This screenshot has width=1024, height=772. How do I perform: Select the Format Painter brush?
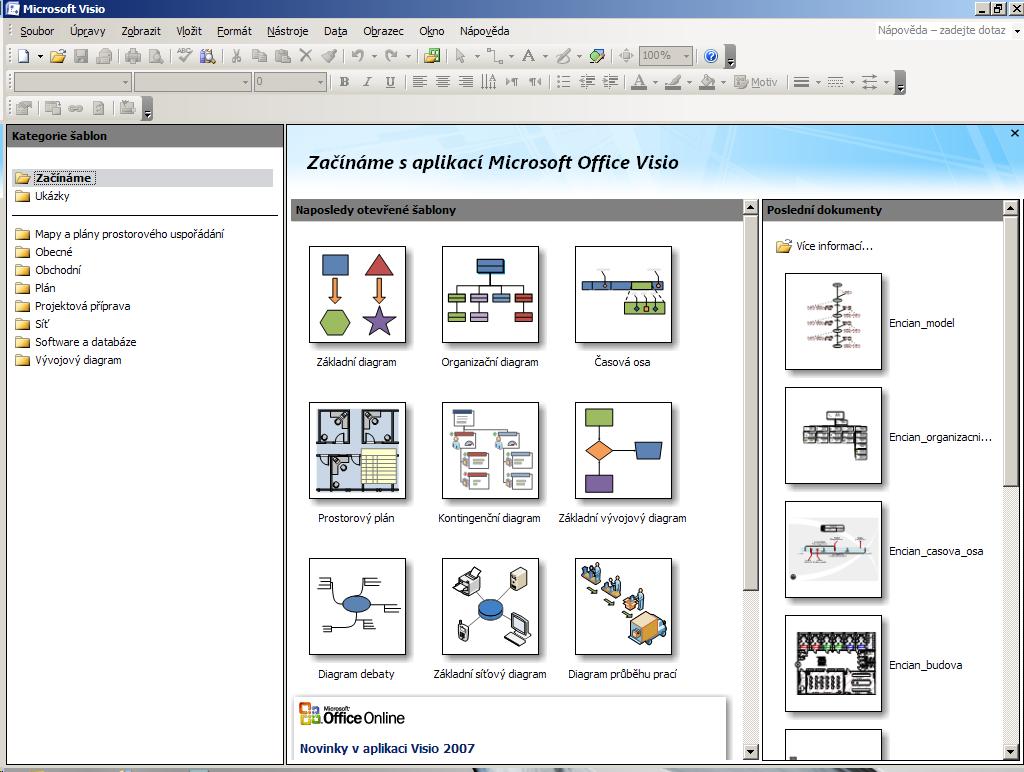pyautogui.click(x=329, y=56)
